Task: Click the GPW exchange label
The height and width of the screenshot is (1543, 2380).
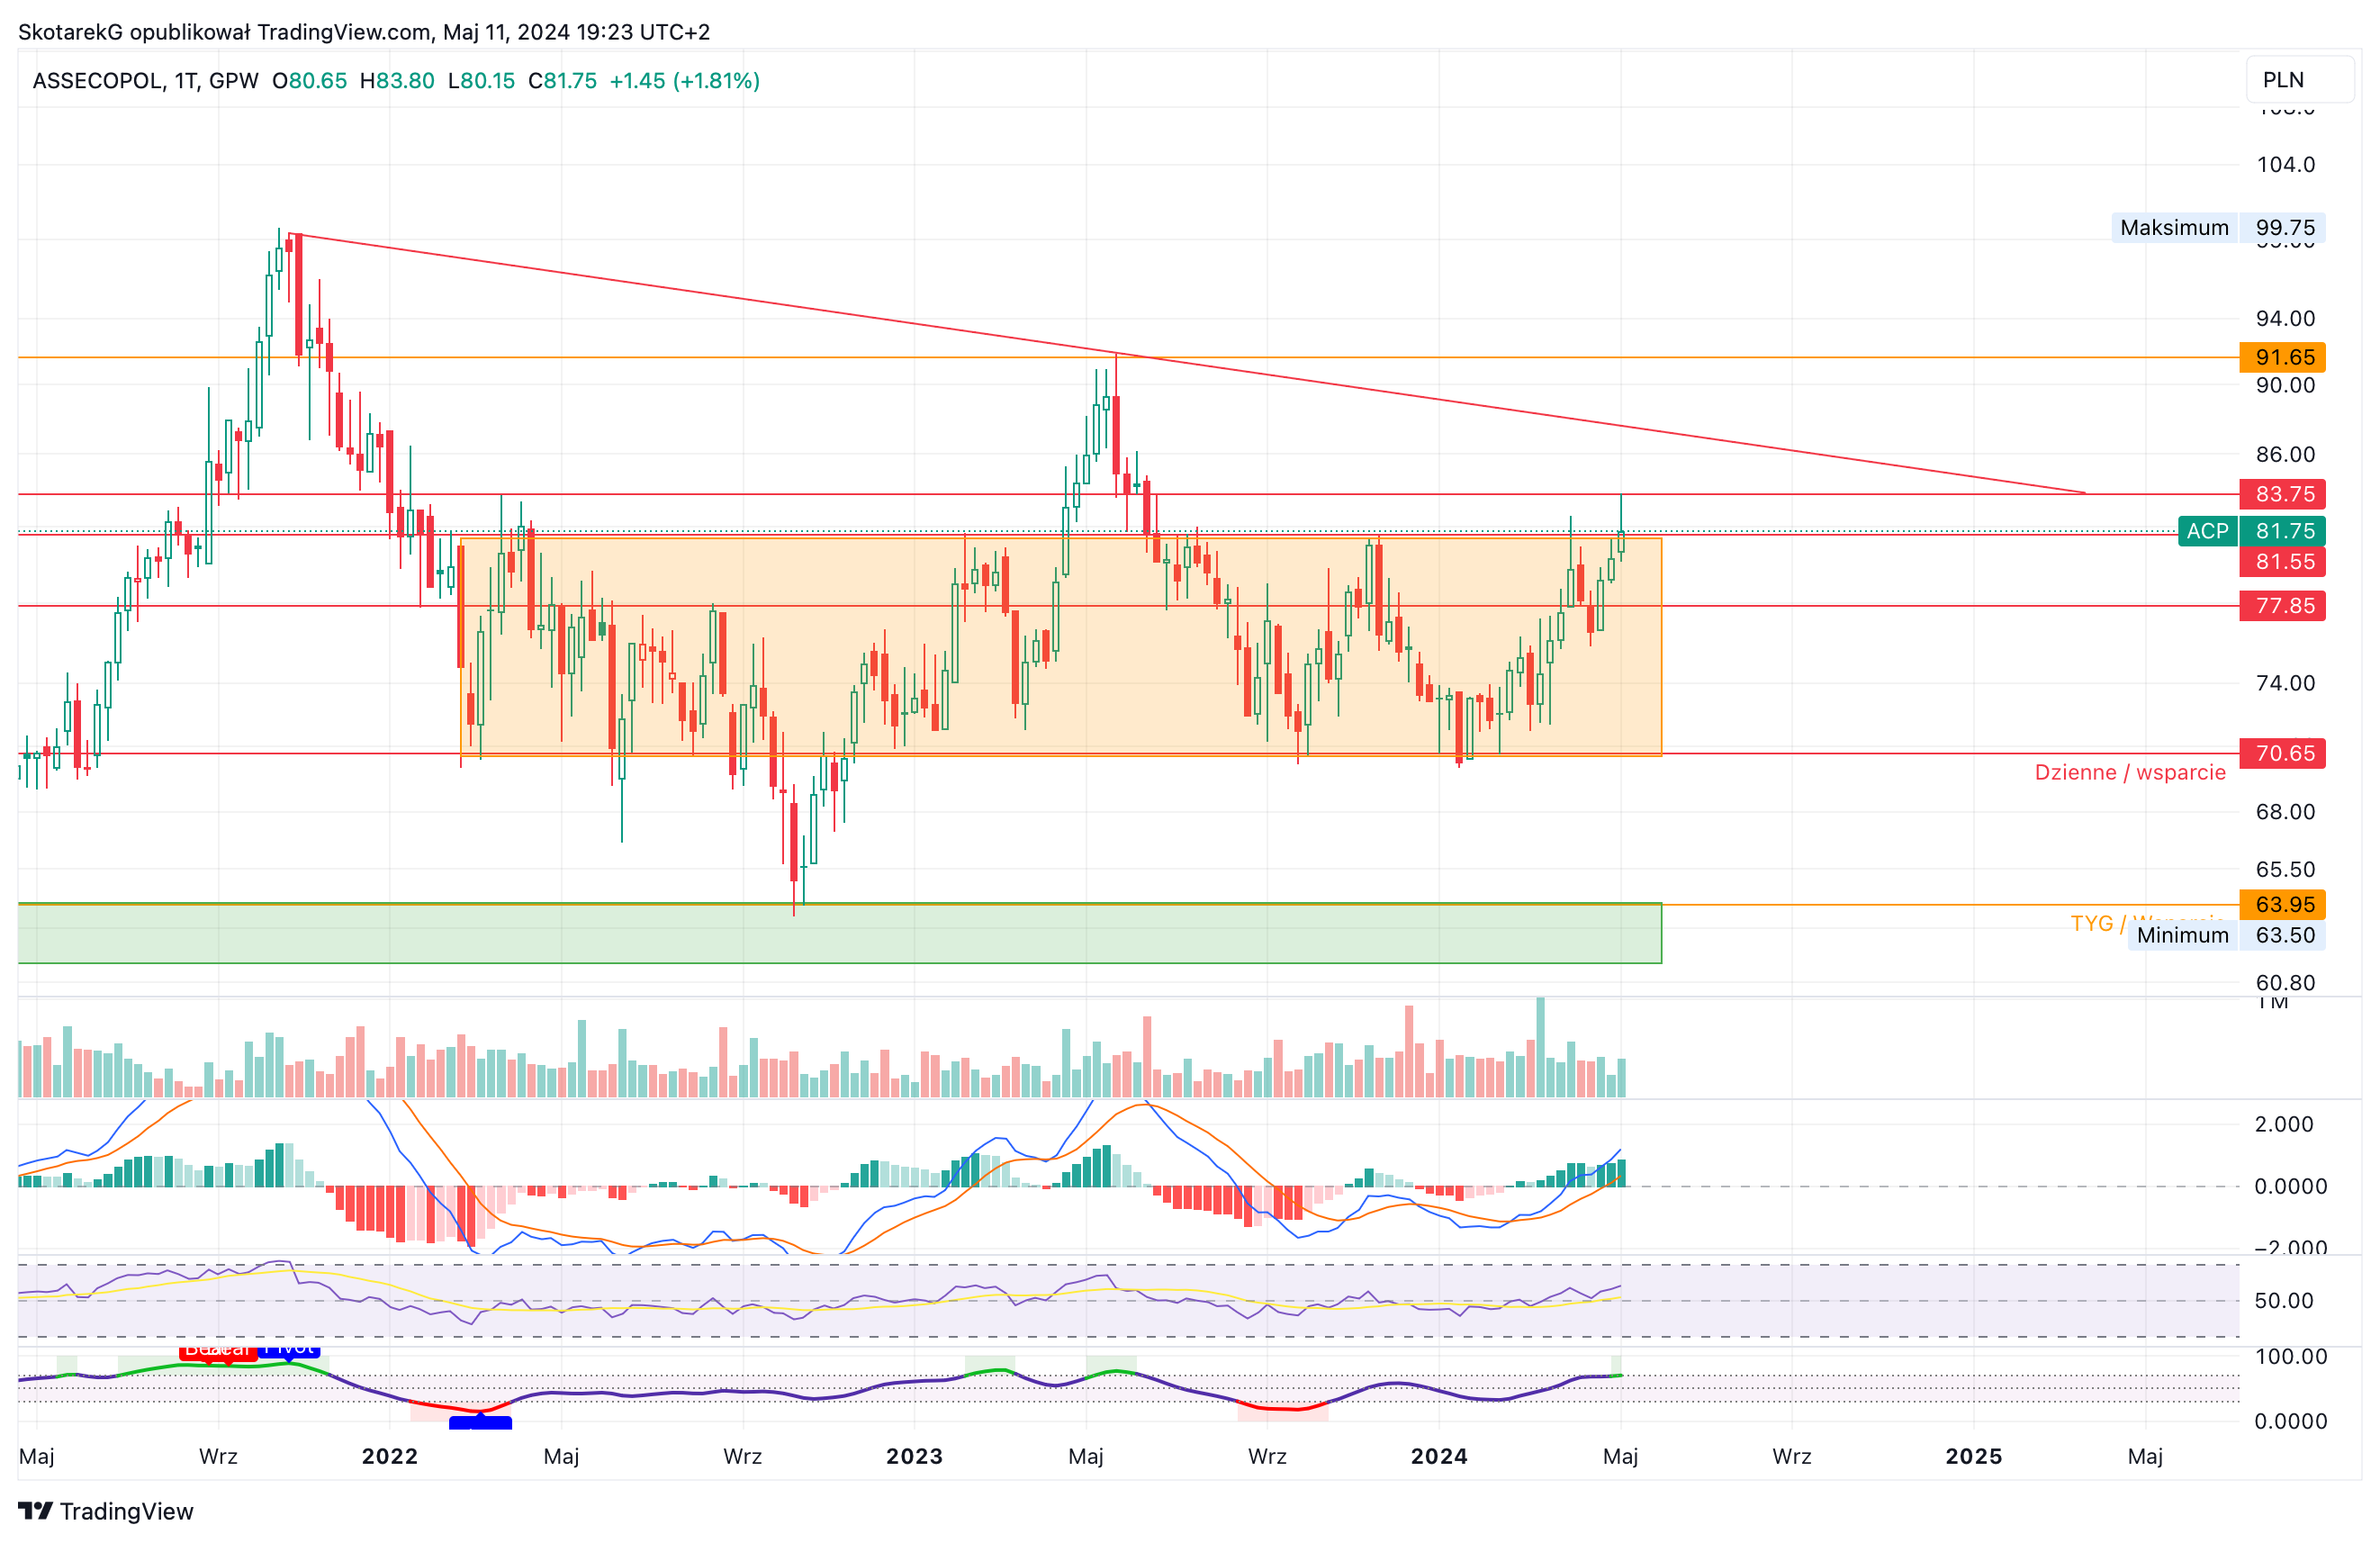Action: click(234, 80)
